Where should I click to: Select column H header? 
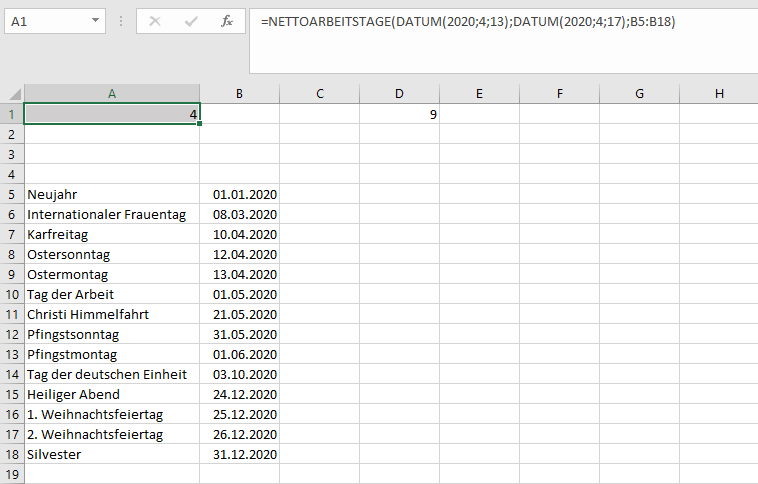pyautogui.click(x=719, y=93)
